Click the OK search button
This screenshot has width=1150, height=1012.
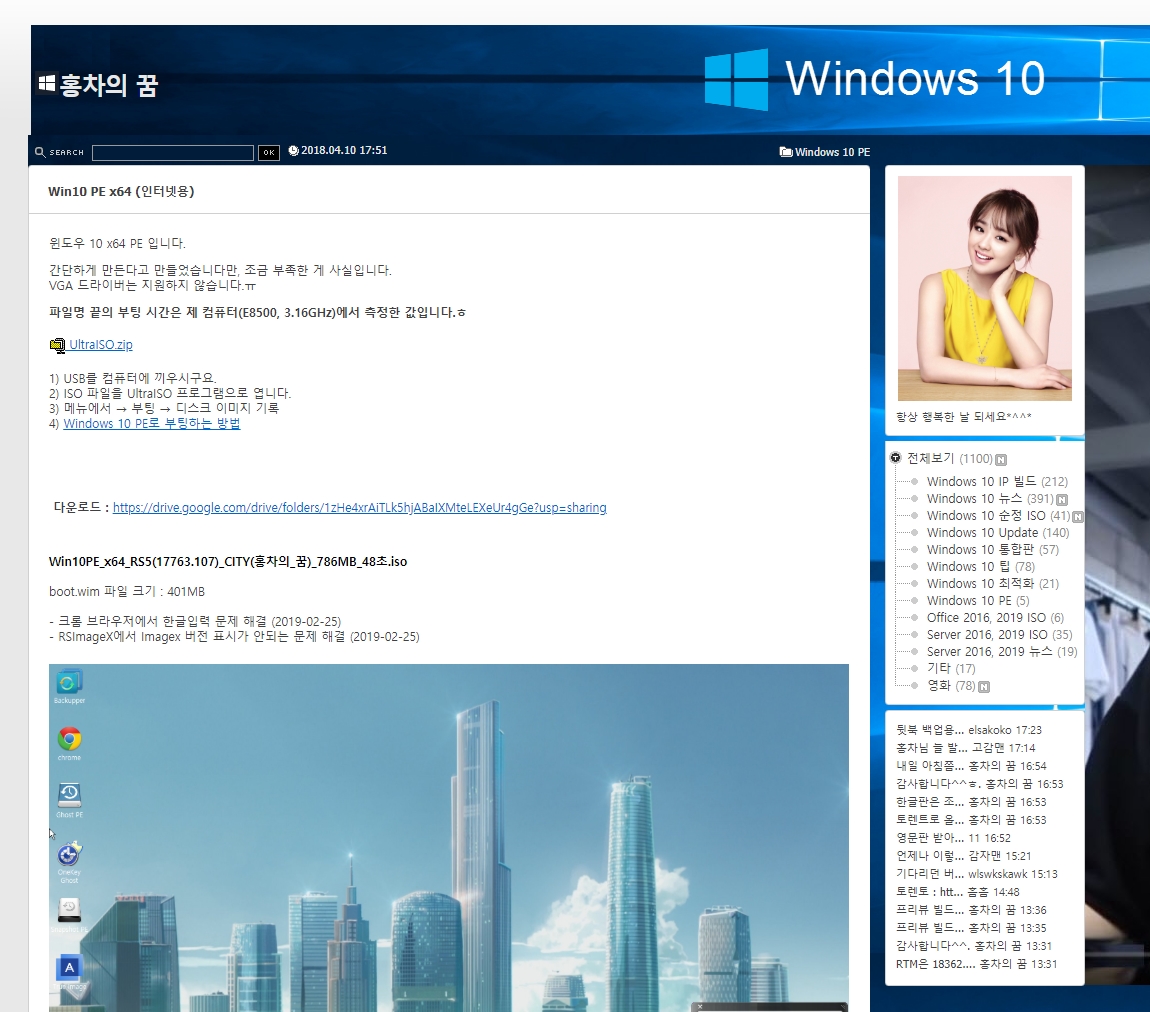point(268,153)
